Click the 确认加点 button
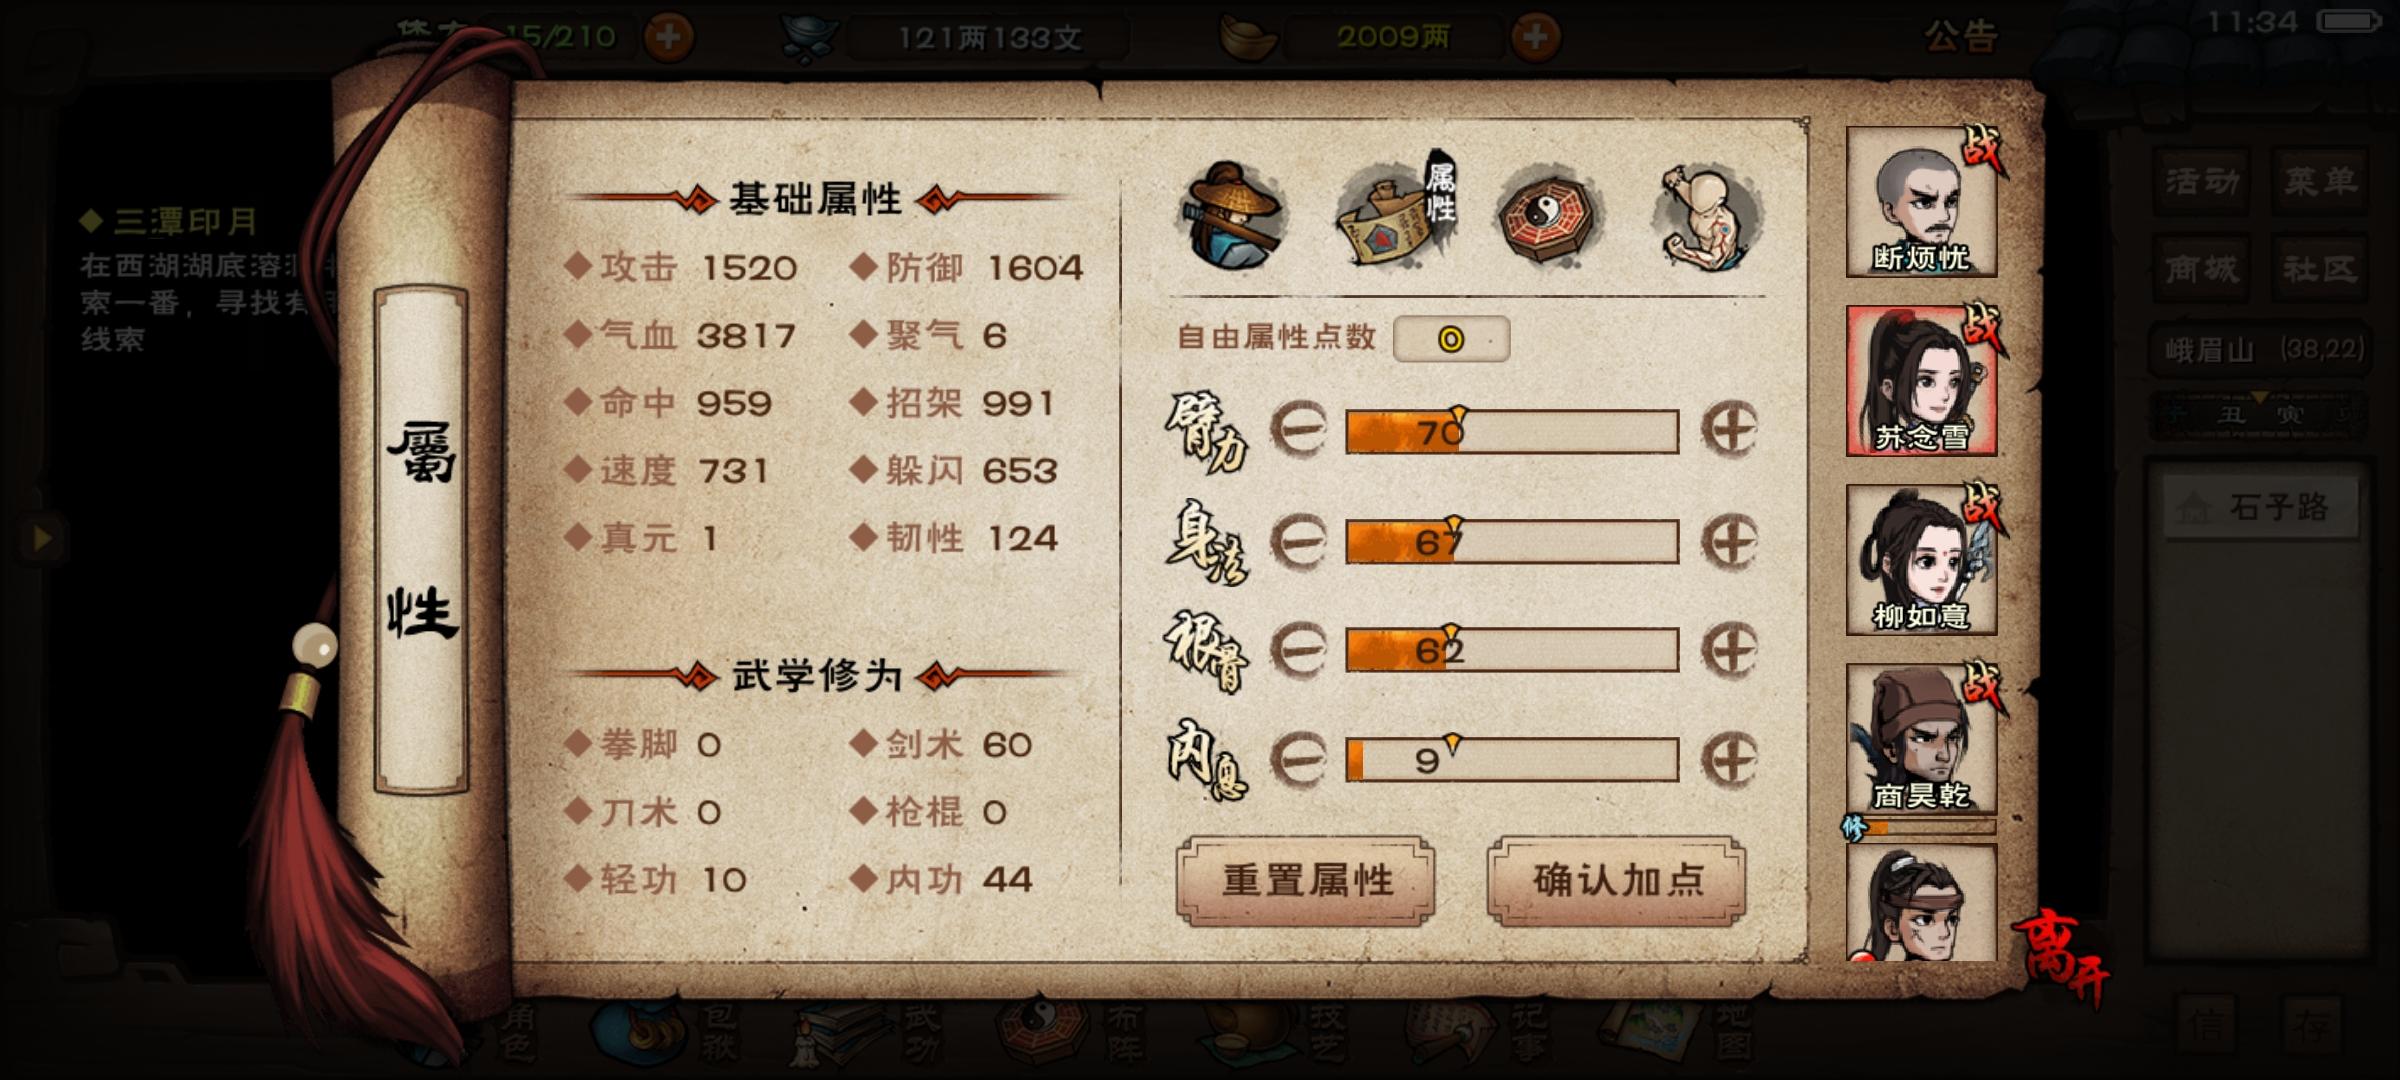The width and height of the screenshot is (2400, 1080). point(1617,881)
